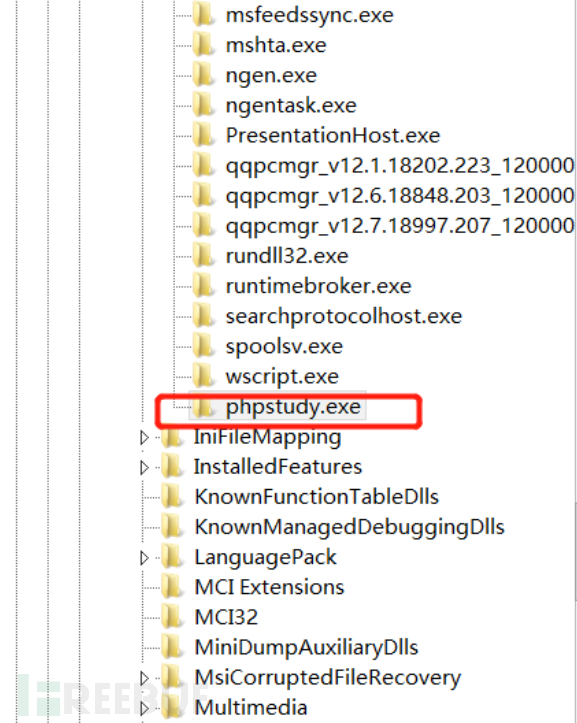
Task: Click folder icon of qqpcmgr_v12.1.18202.223 key
Action: pyautogui.click(x=203, y=165)
